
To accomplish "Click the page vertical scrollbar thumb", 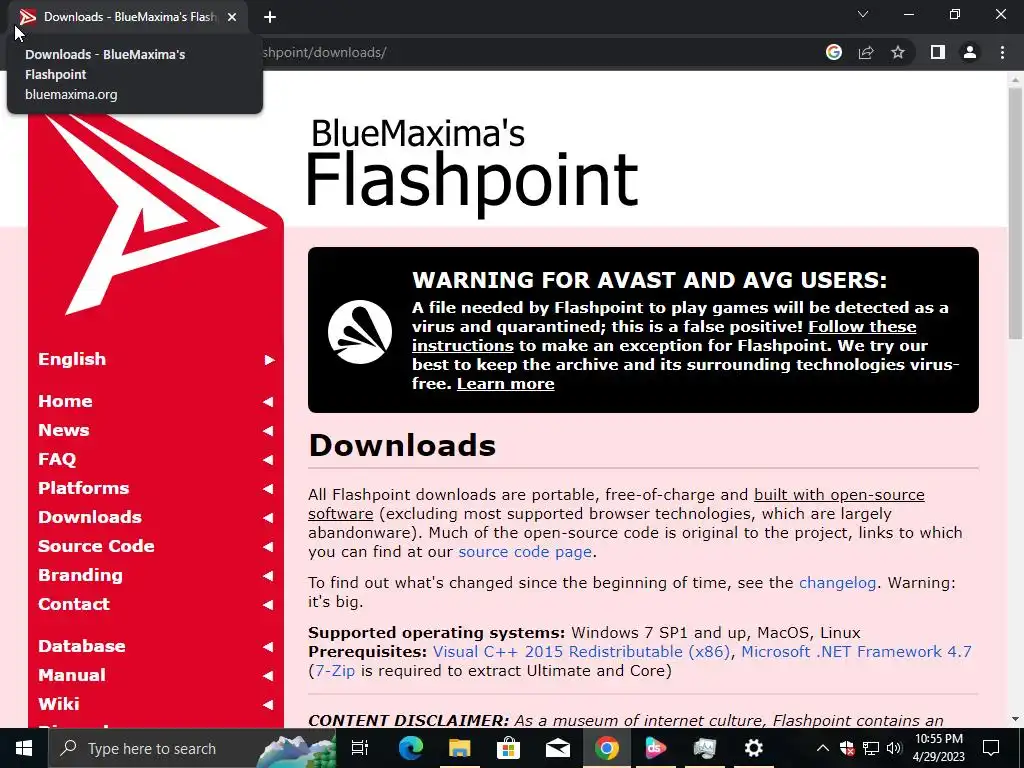I will click(1015, 212).
